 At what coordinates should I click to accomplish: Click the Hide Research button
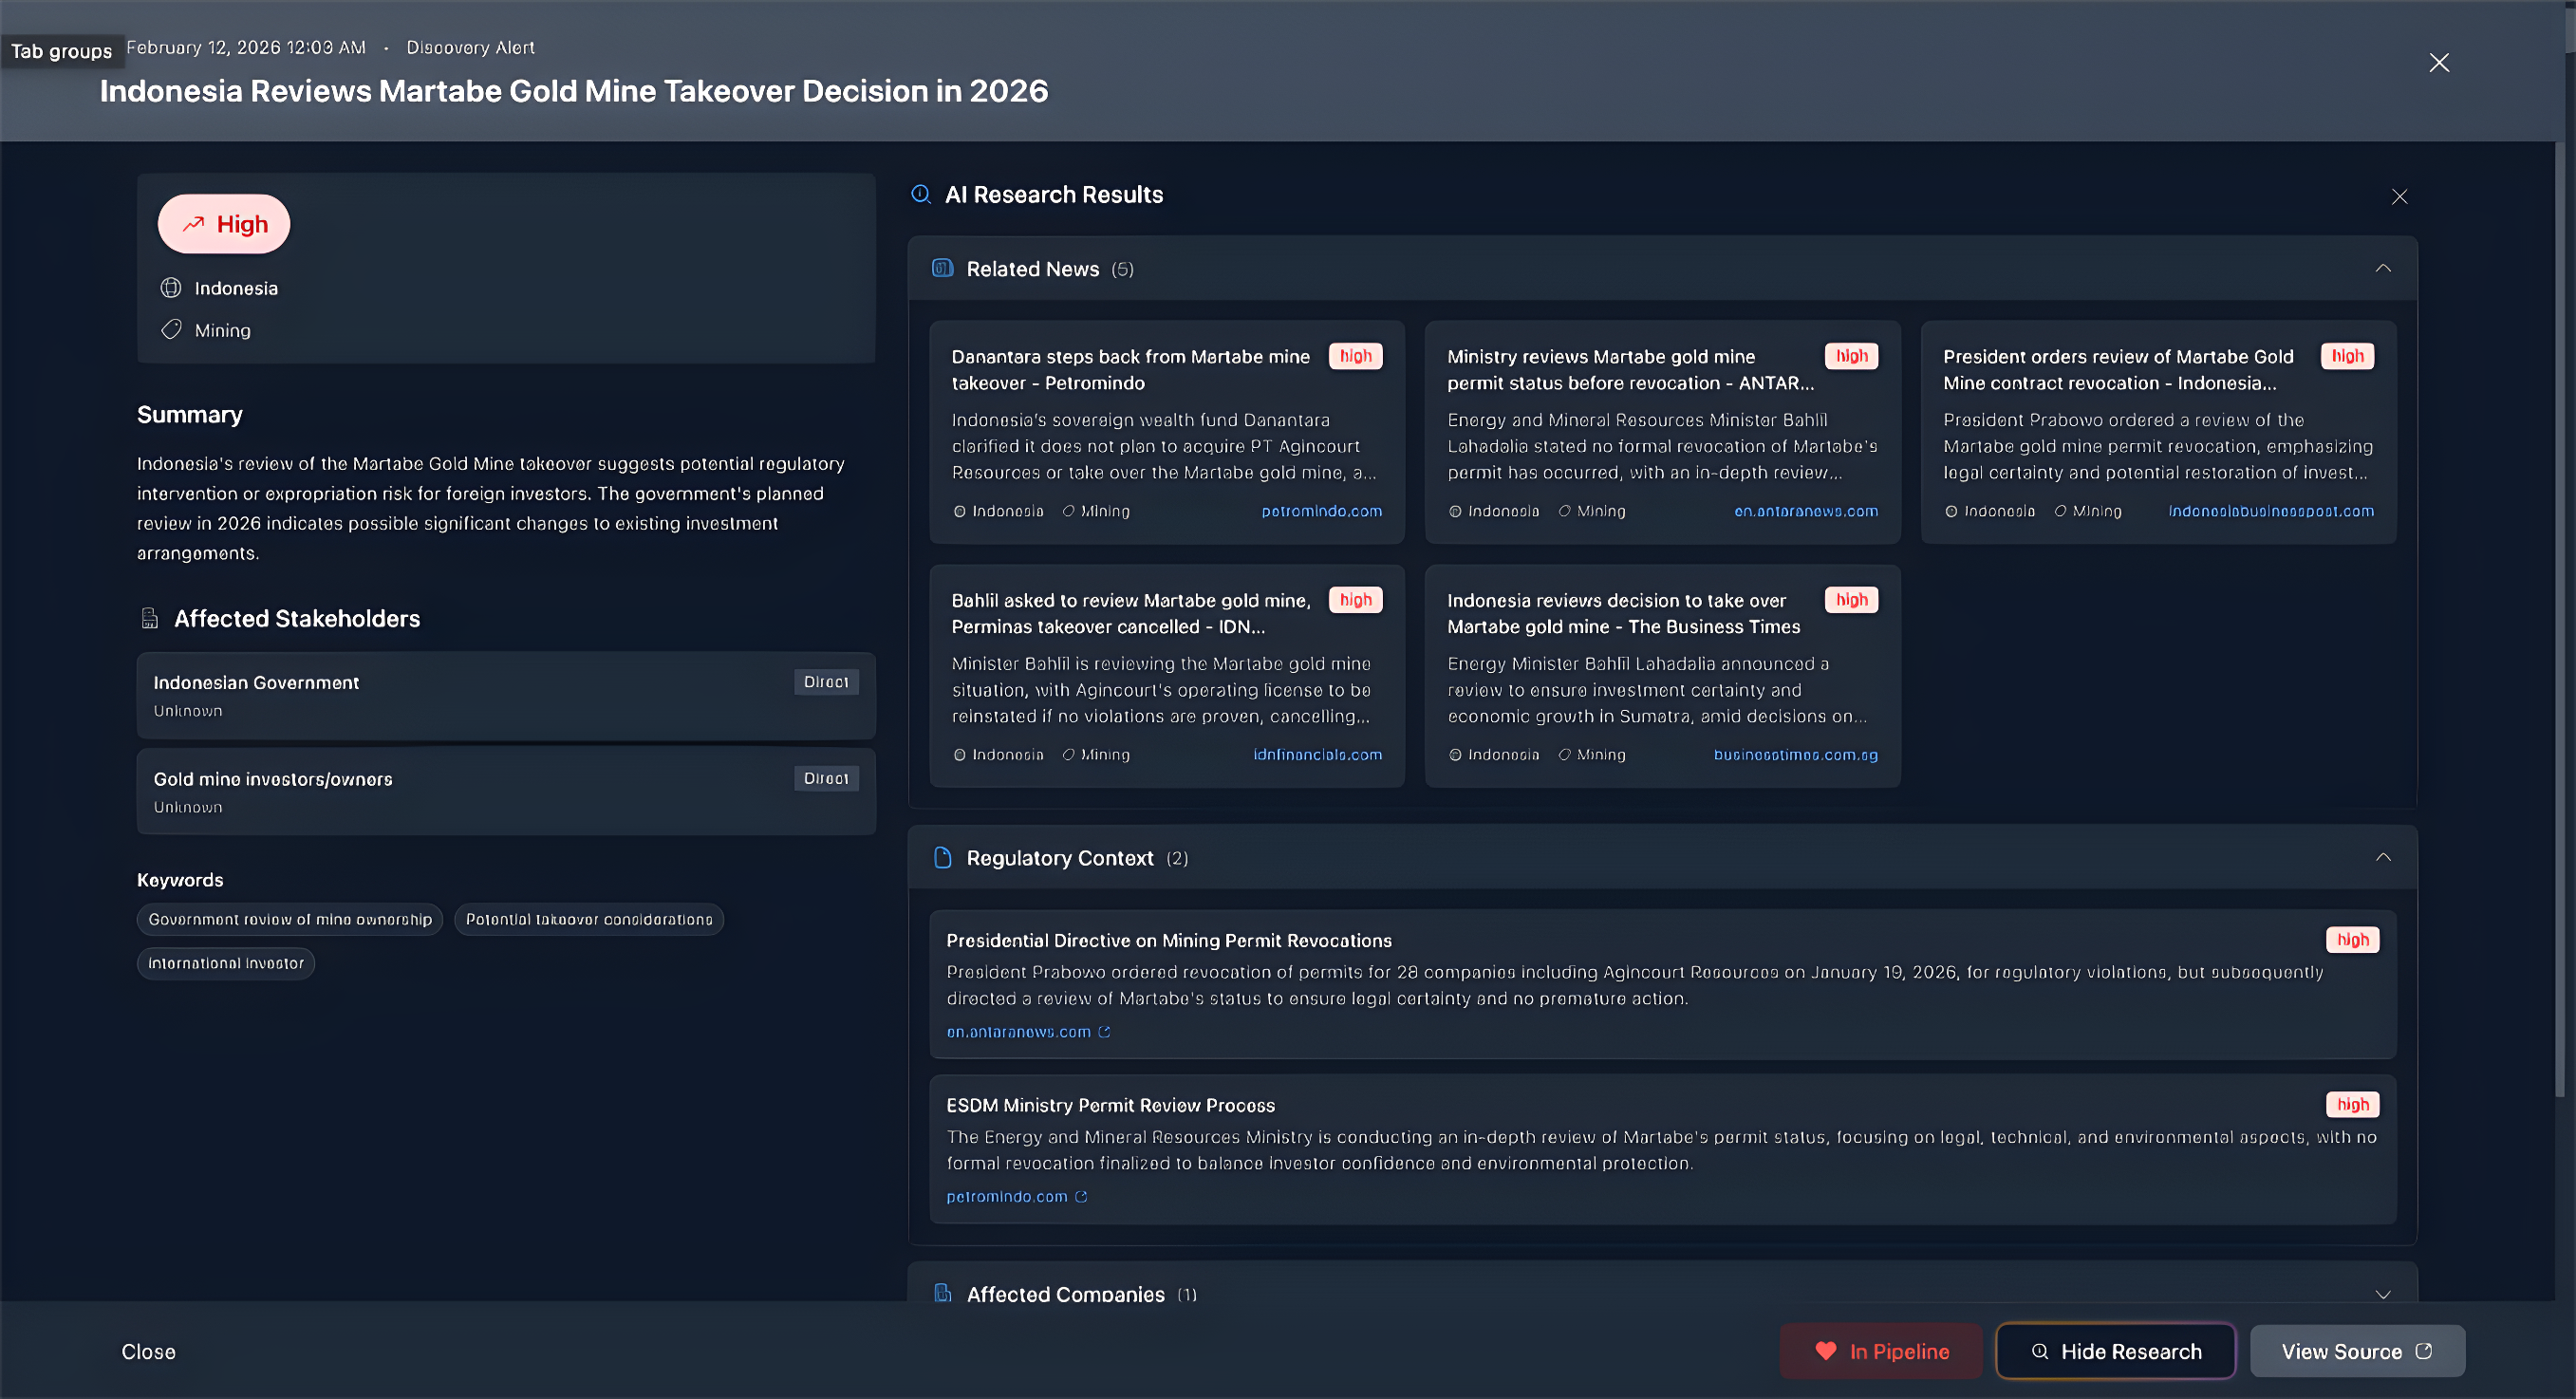click(2115, 1350)
